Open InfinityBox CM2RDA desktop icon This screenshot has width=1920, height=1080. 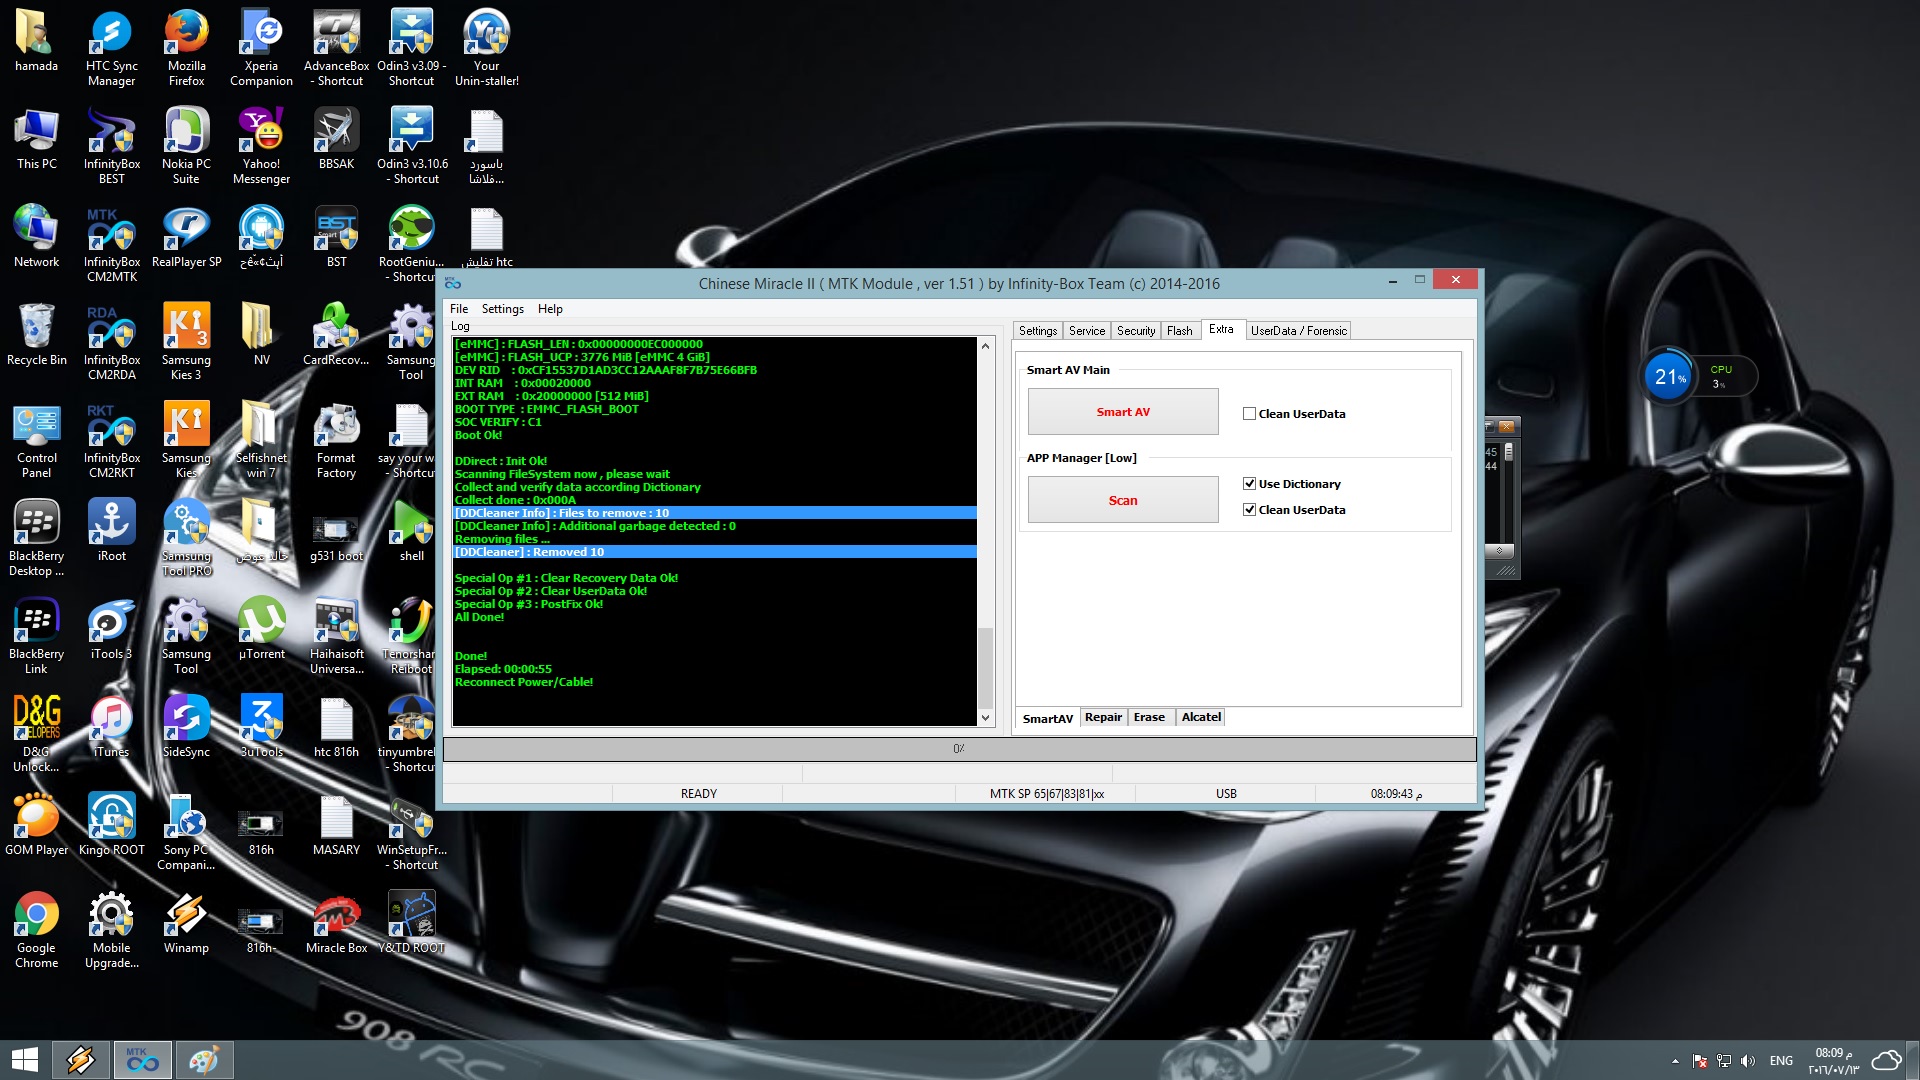point(111,341)
